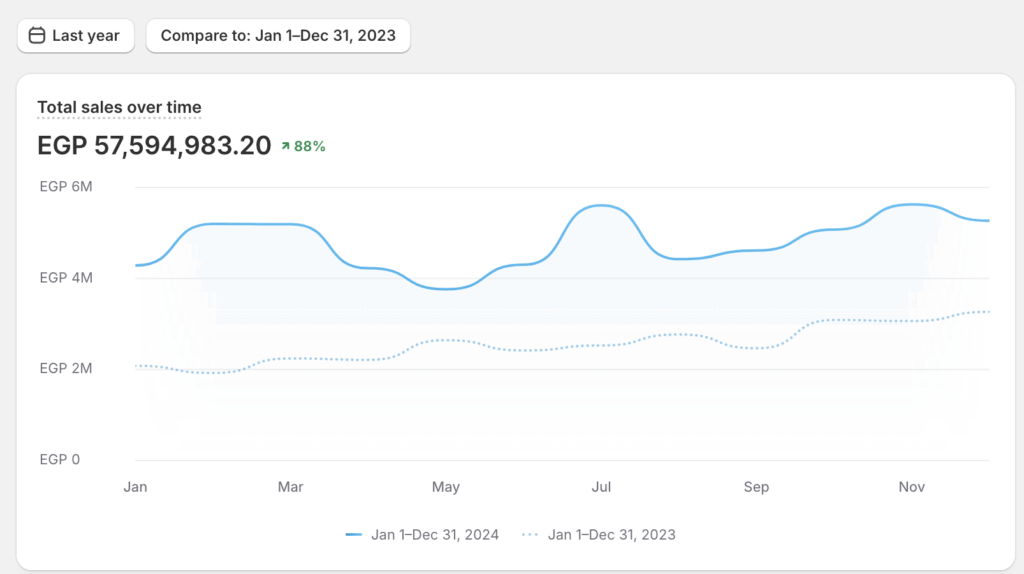Click the EGP 4M y-axis label
This screenshot has height=574, width=1024.
[66, 278]
